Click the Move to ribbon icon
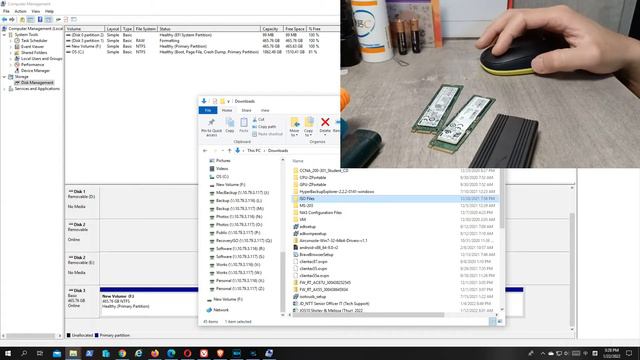The height and width of the screenshot is (360, 640). point(295,127)
